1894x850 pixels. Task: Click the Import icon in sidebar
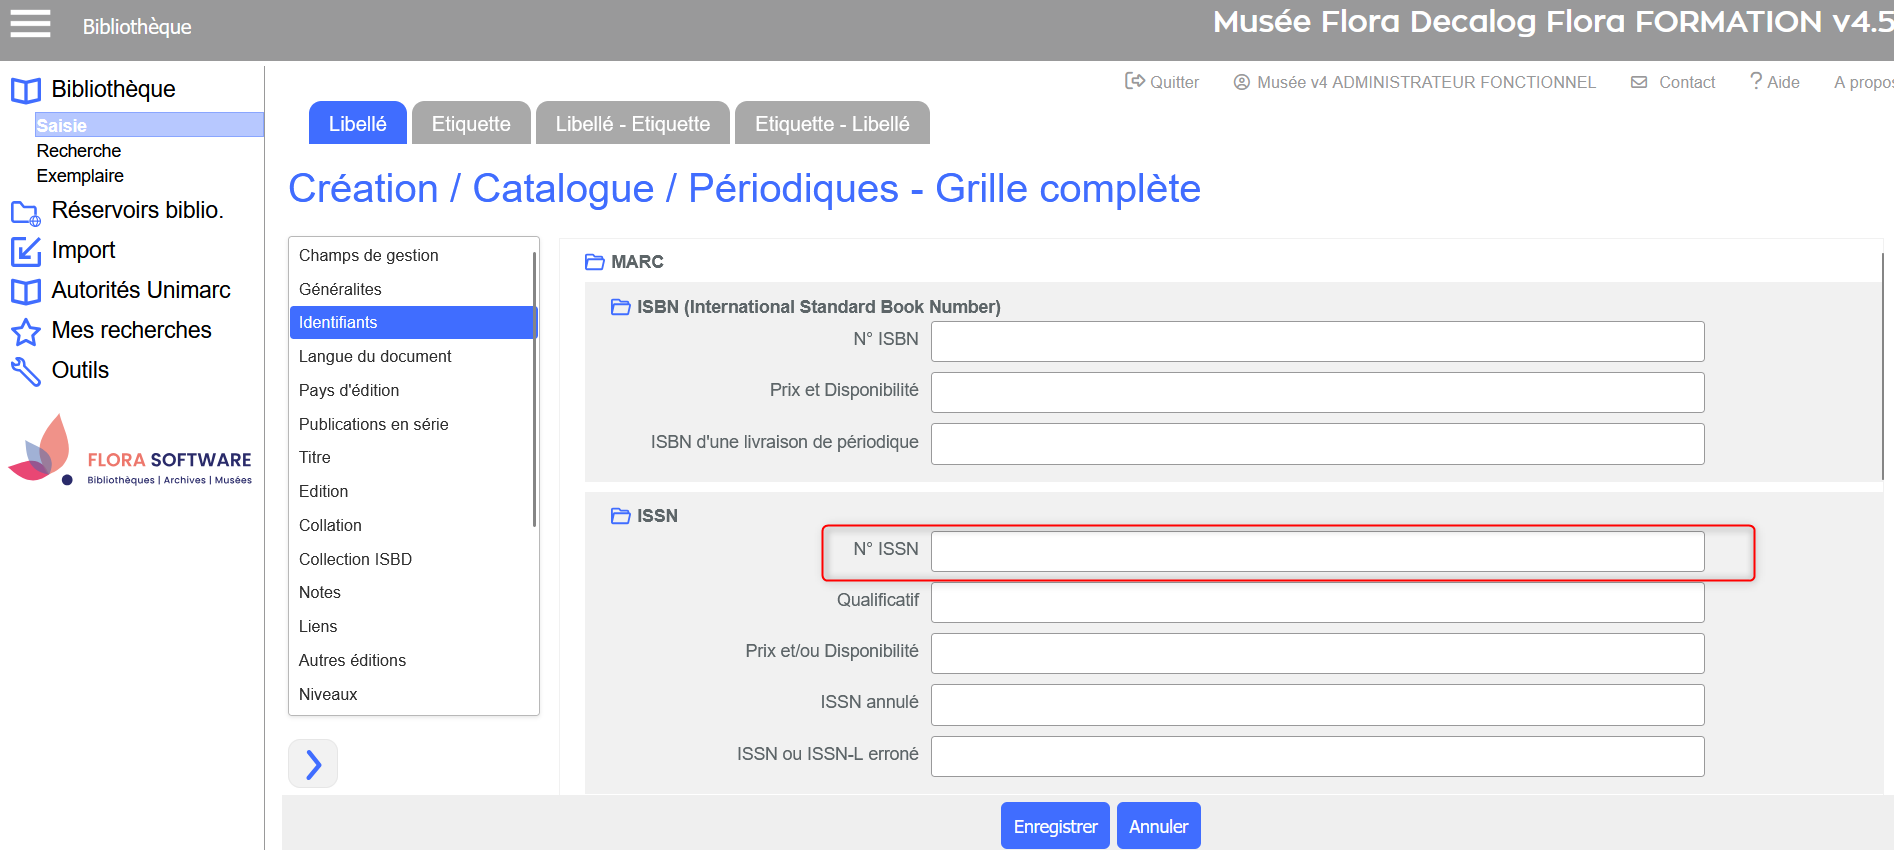coord(25,251)
